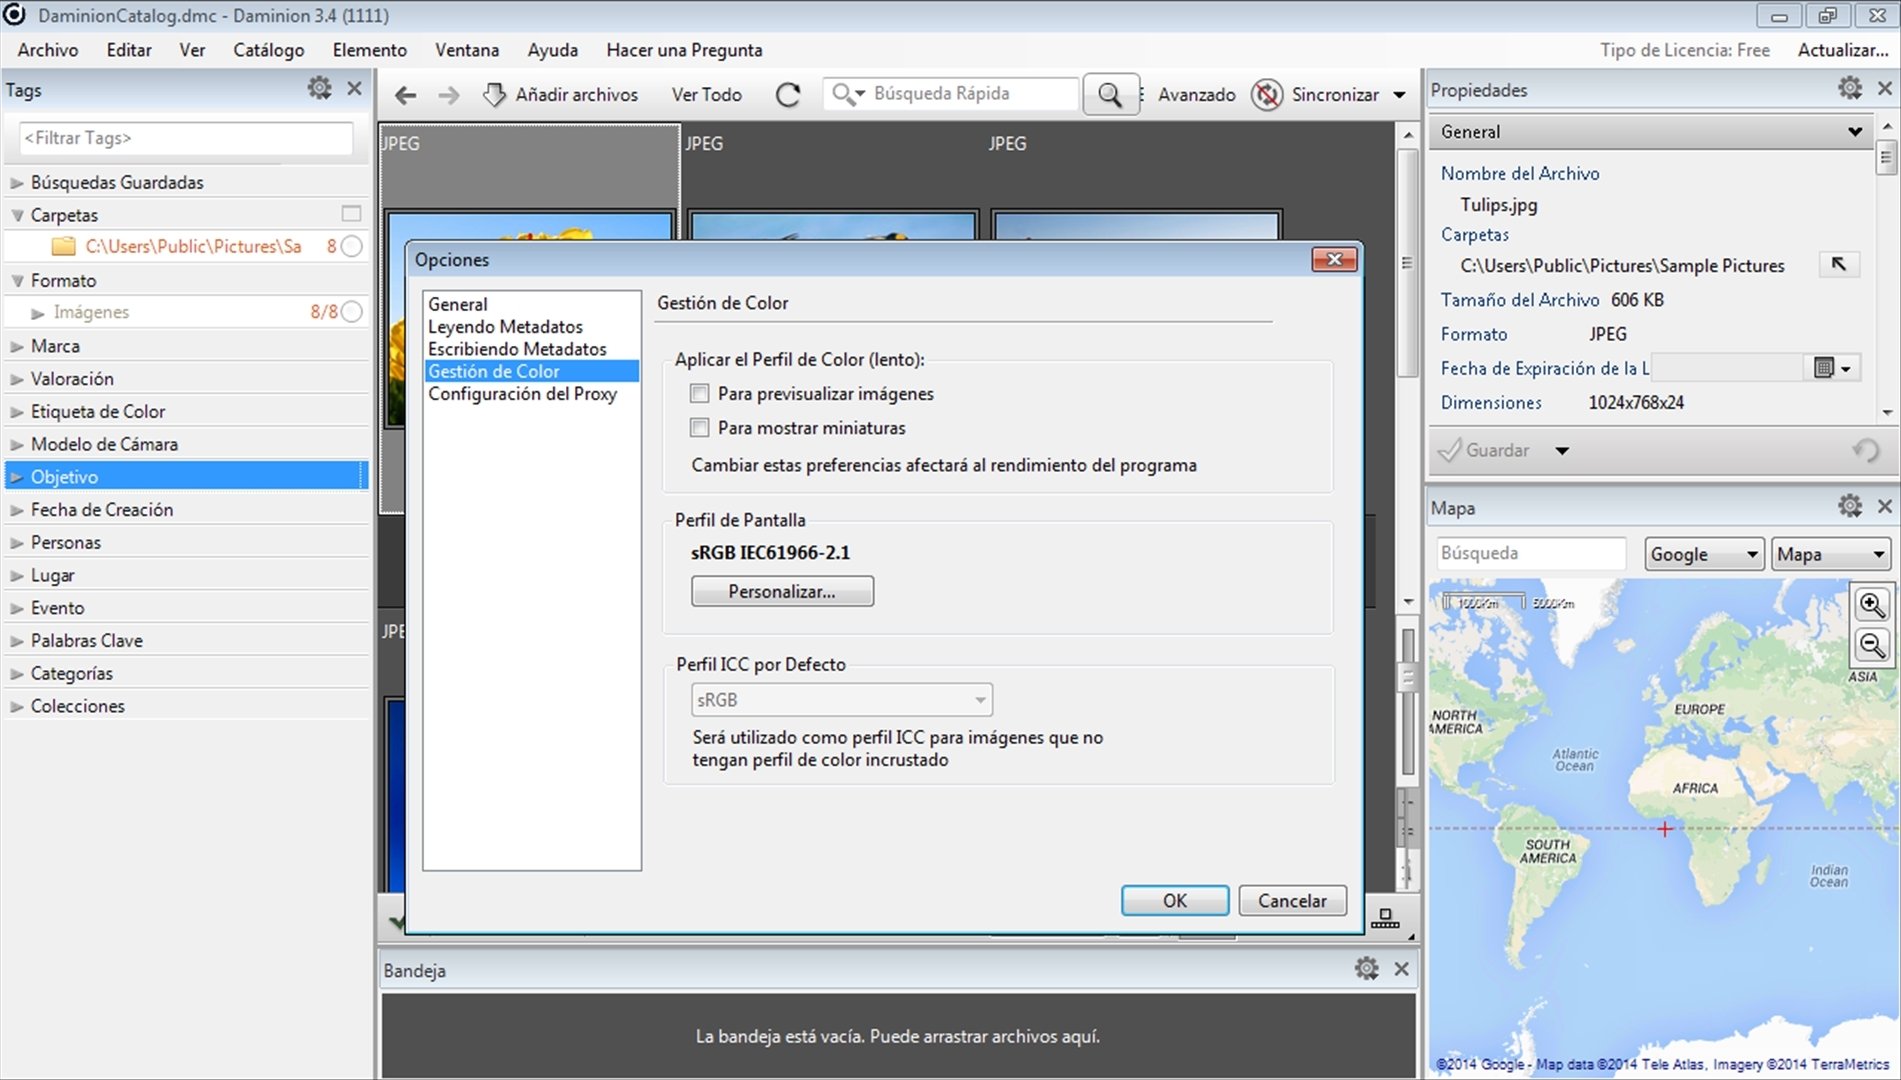Click the undo arrow next to Guardar
Viewport: 1901px width, 1080px height.
[x=1866, y=450]
